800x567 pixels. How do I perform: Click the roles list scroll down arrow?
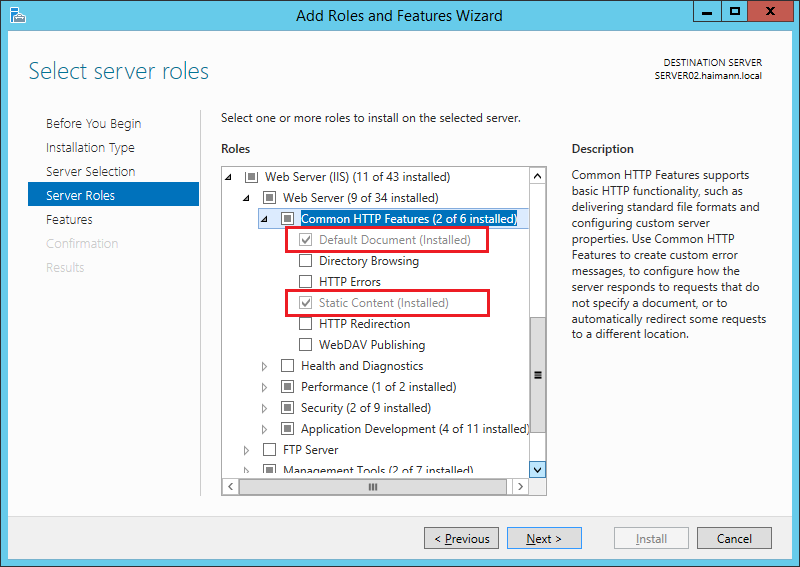537,469
